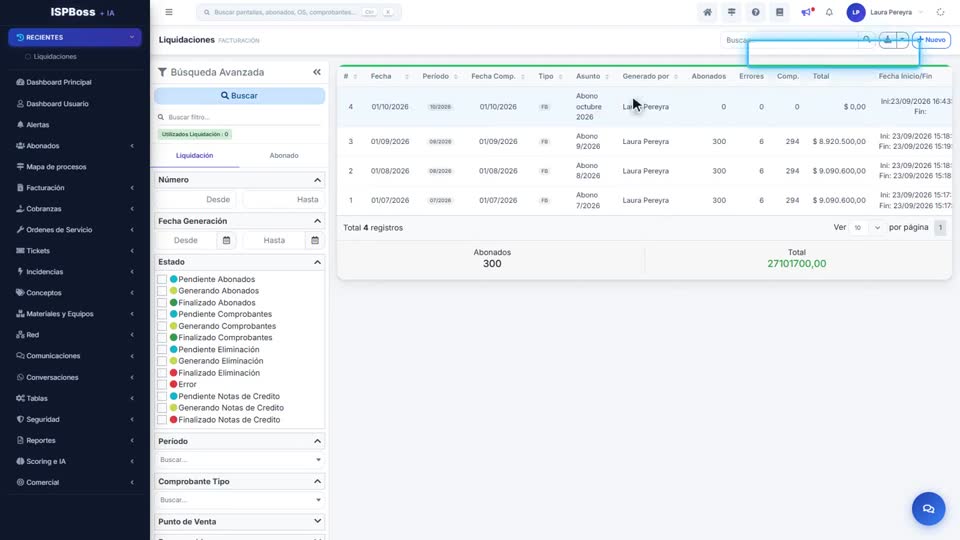Check Finalizado Abonados state filter
This screenshot has height=540, width=960.
point(162,302)
